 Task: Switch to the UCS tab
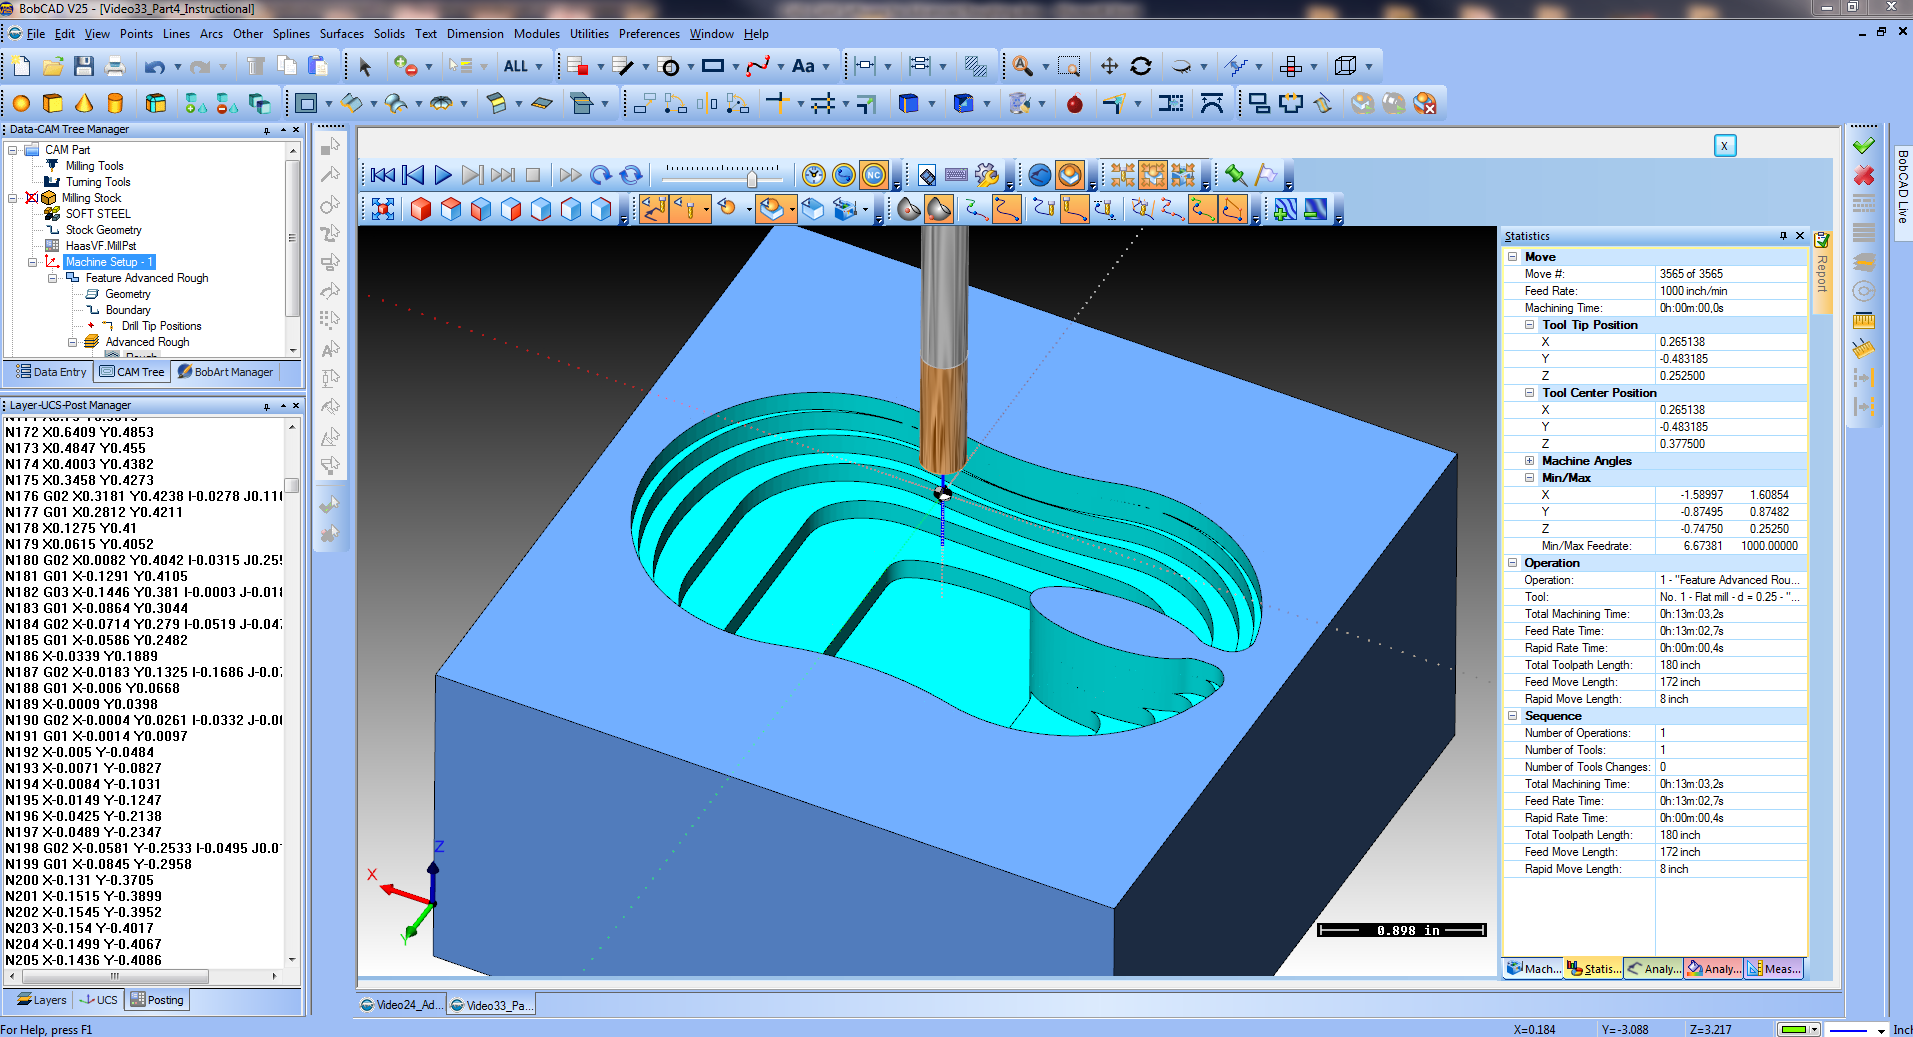pyautogui.click(x=99, y=1000)
